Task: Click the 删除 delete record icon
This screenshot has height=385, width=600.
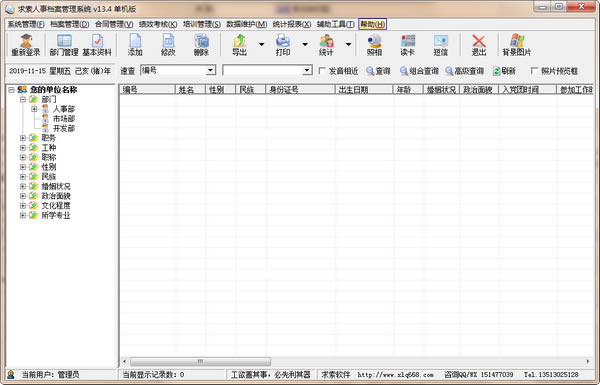Action: click(x=201, y=45)
